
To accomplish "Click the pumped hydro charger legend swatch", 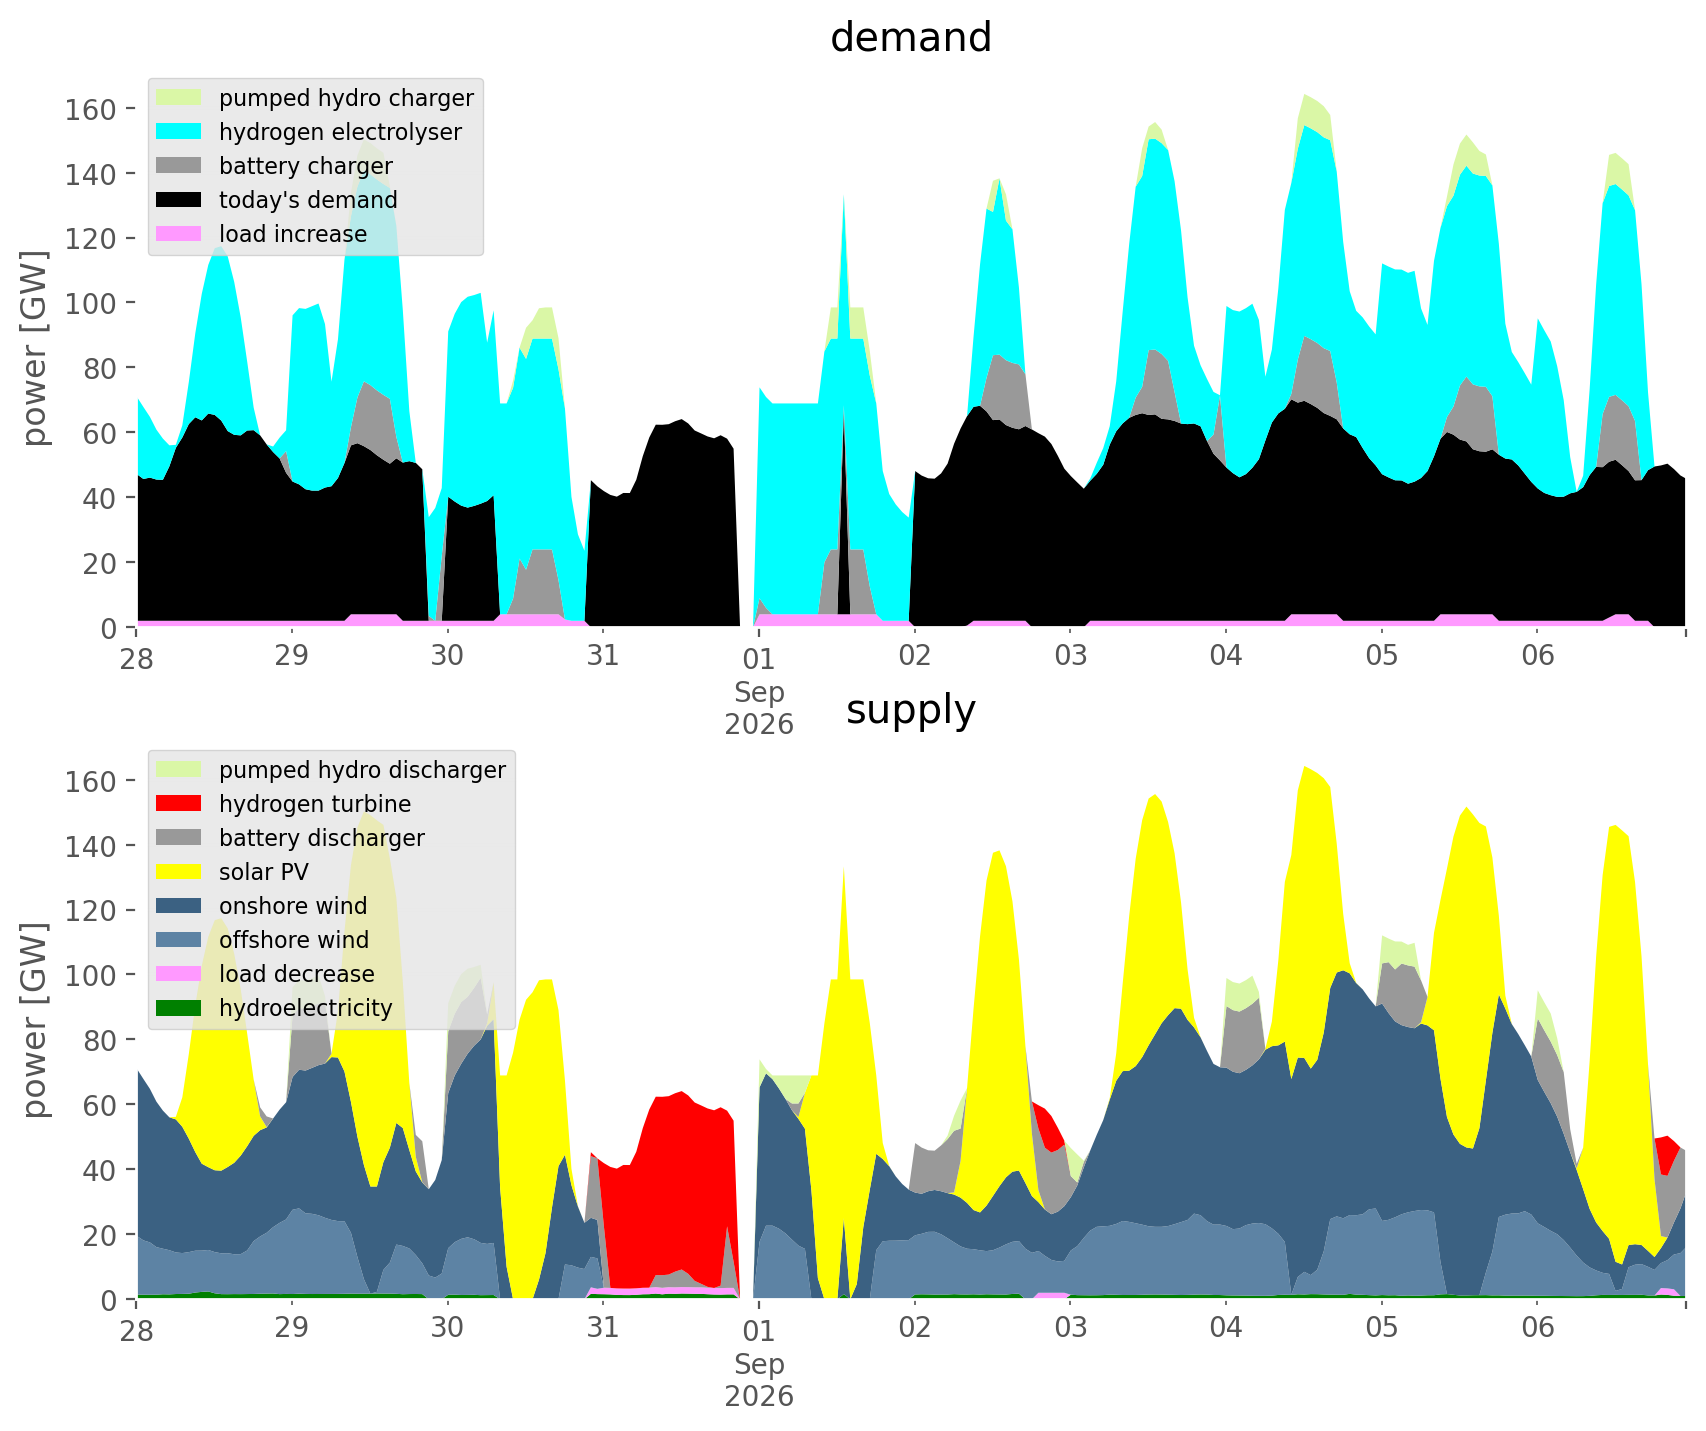I will coord(180,98).
